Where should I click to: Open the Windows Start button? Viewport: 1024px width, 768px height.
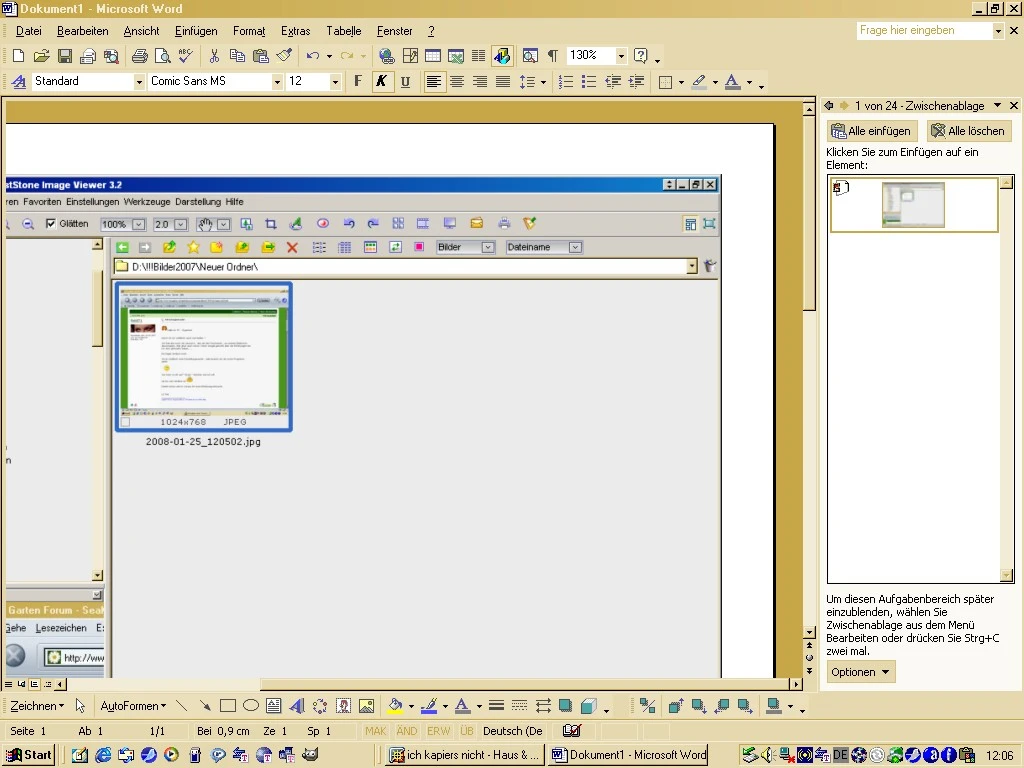pyautogui.click(x=29, y=755)
